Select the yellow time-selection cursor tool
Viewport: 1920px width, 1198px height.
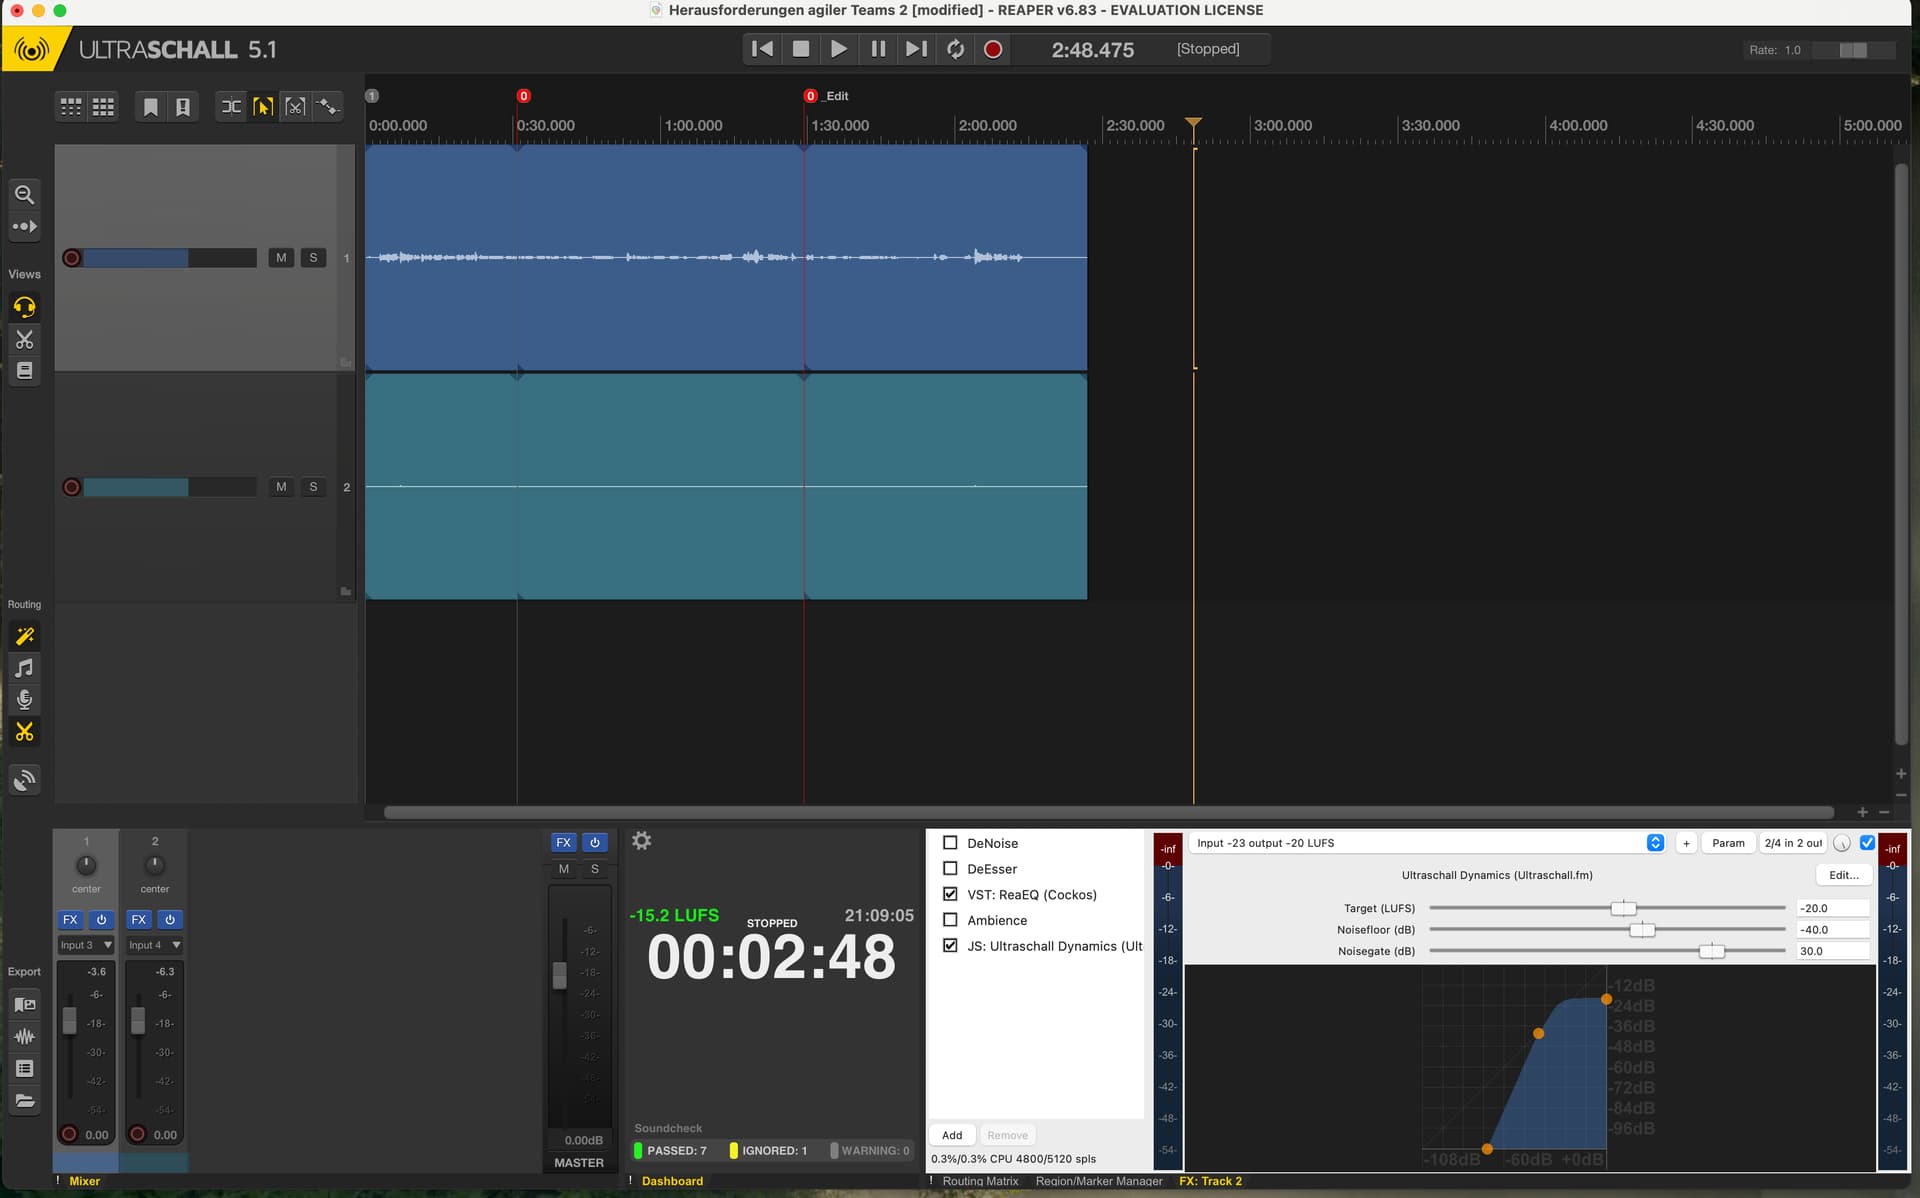(x=263, y=106)
